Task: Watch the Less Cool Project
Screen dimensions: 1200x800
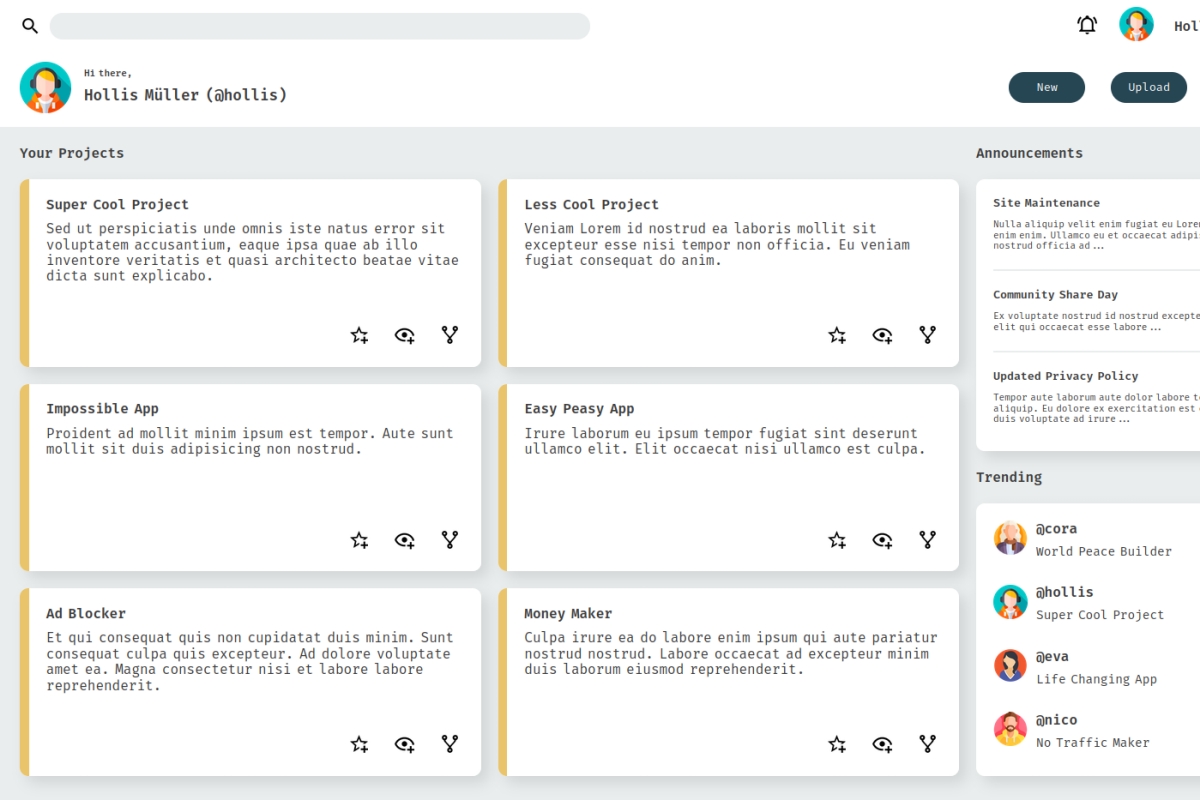Action: tap(882, 335)
